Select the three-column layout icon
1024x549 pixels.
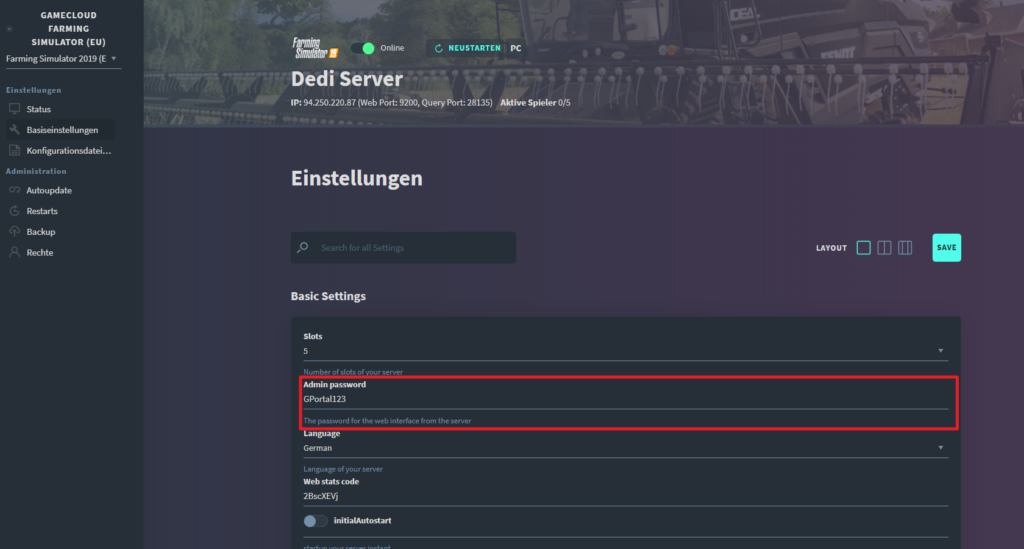[x=905, y=247]
